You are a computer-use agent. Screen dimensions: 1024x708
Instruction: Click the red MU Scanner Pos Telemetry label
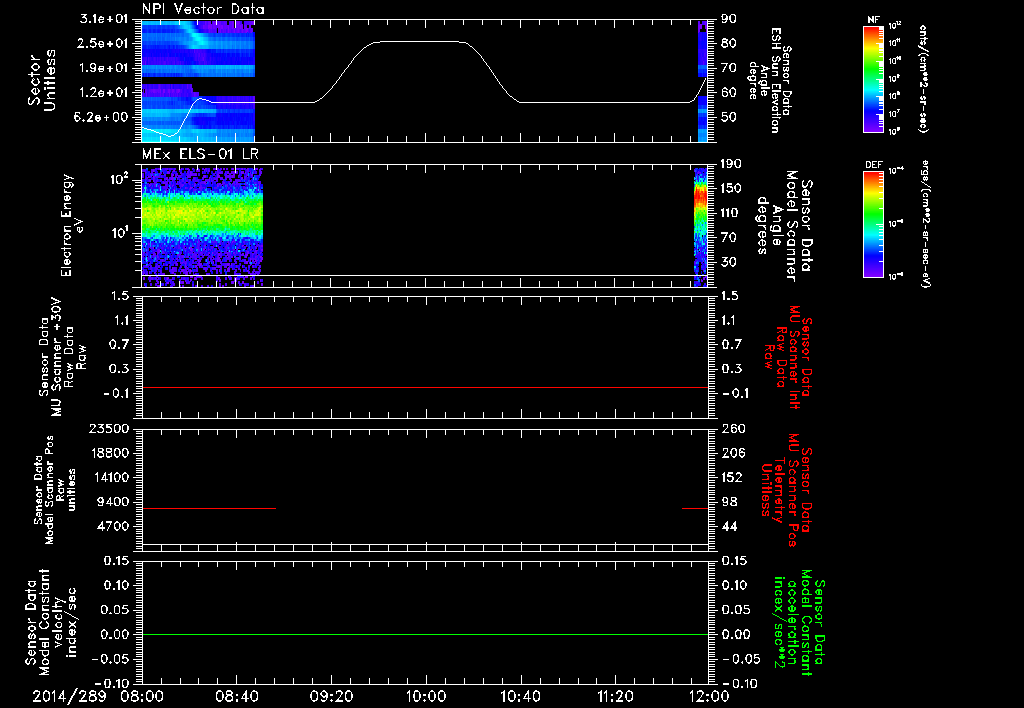pyautogui.click(x=786, y=490)
